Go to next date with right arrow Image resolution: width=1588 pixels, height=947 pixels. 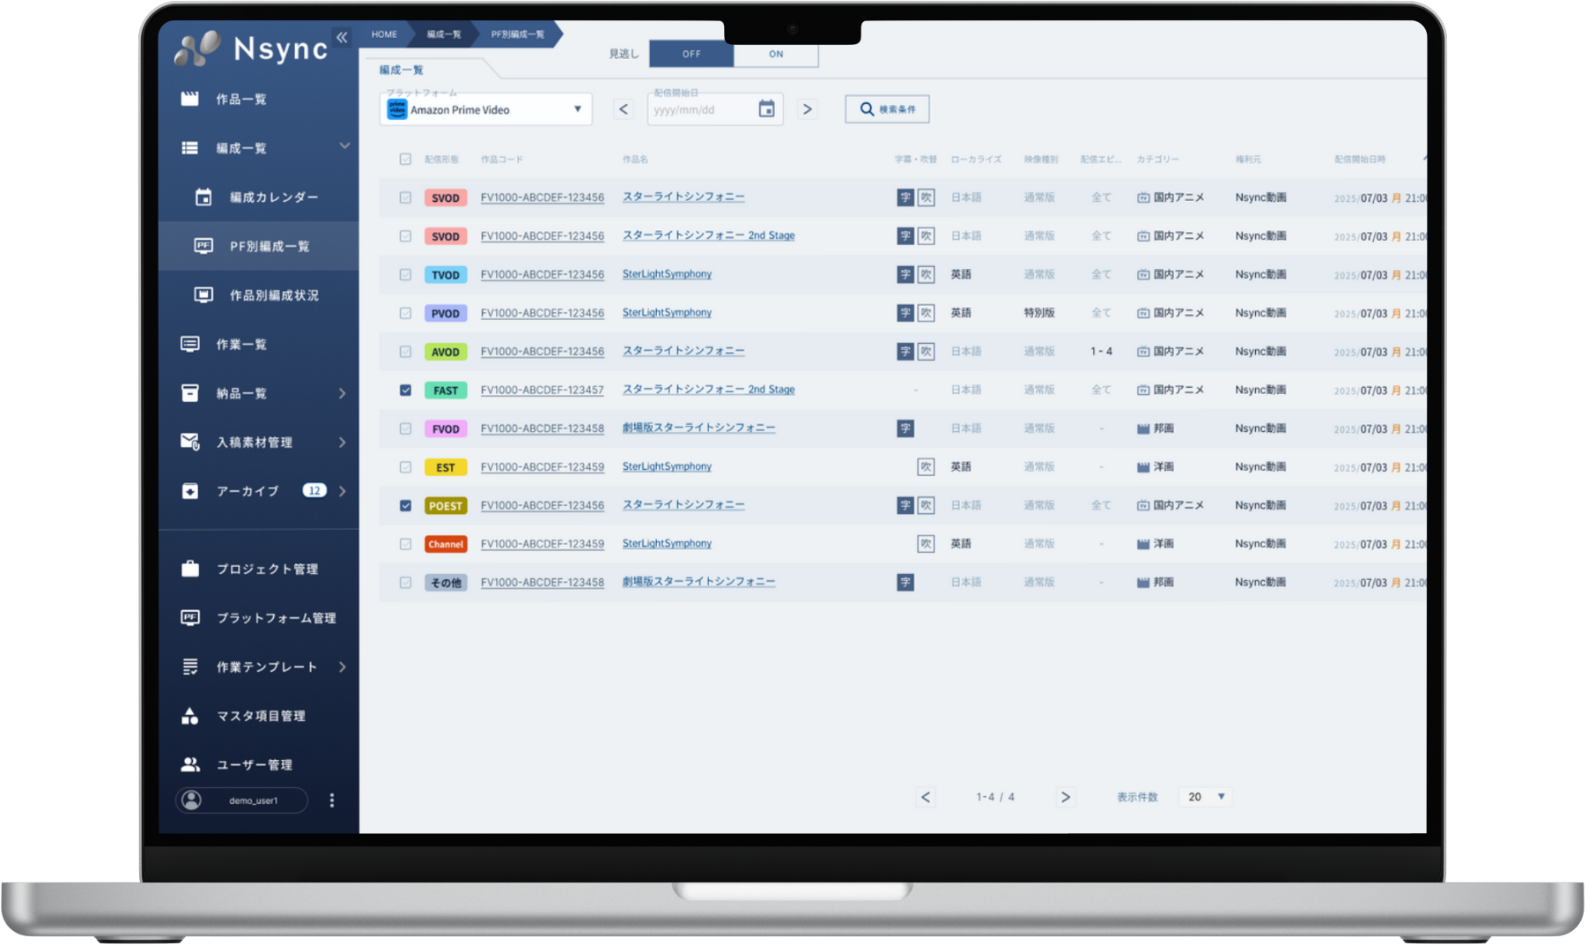807,109
